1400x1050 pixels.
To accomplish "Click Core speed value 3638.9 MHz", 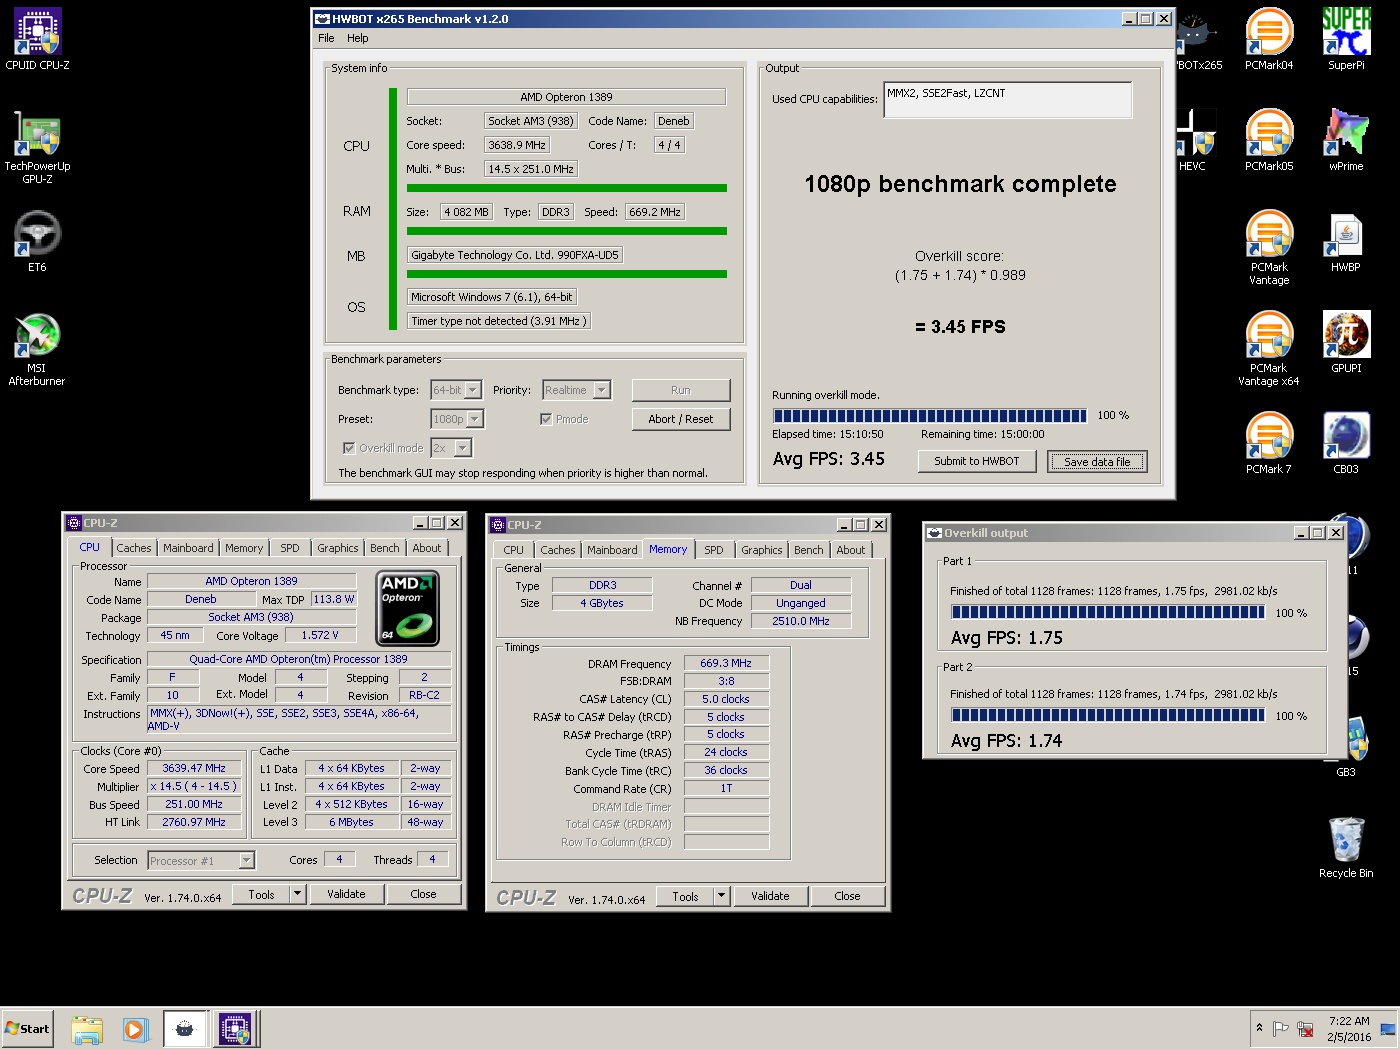I will (517, 145).
